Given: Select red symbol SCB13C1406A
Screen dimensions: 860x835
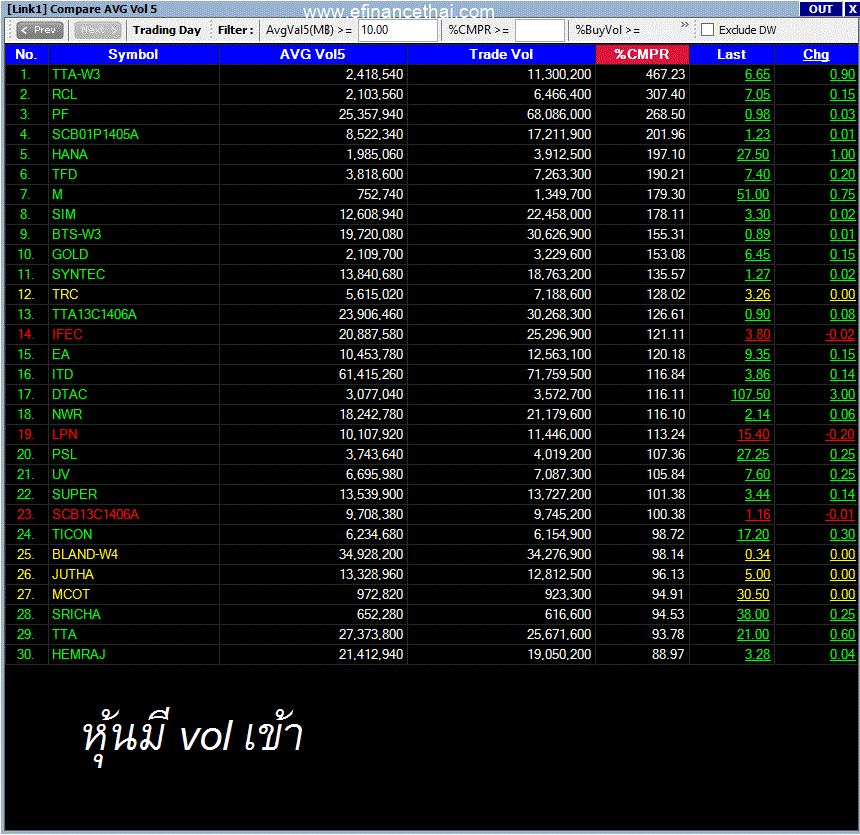Looking at the screenshot, I should click(95, 515).
